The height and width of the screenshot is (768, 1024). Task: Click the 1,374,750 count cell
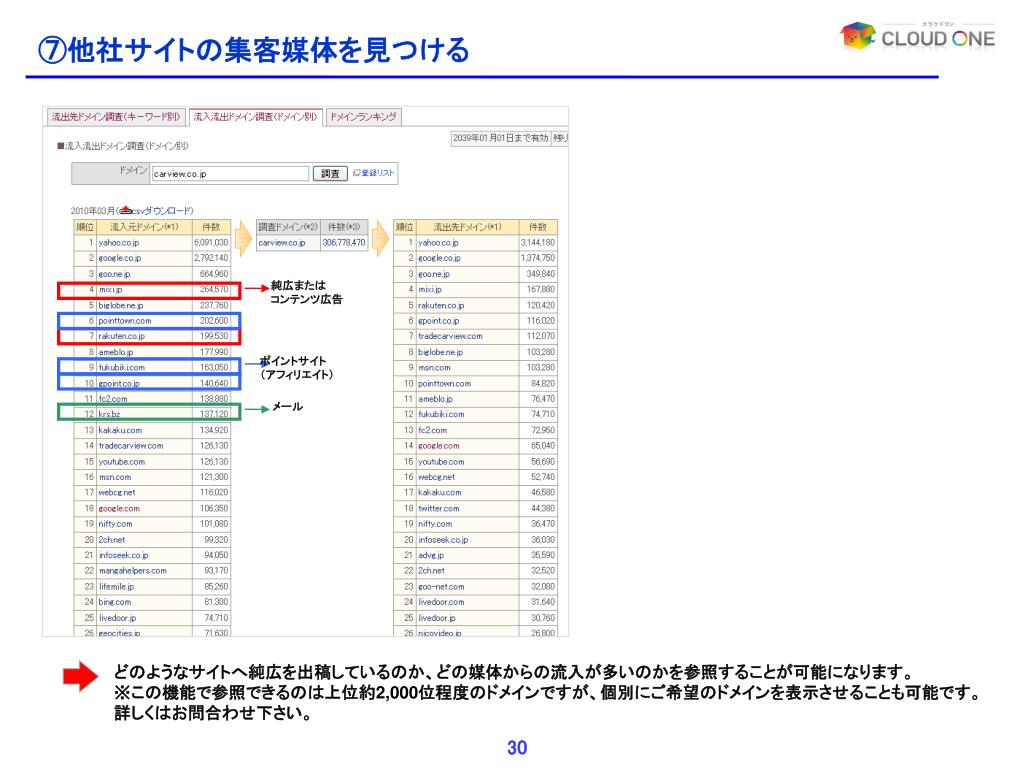(x=537, y=258)
